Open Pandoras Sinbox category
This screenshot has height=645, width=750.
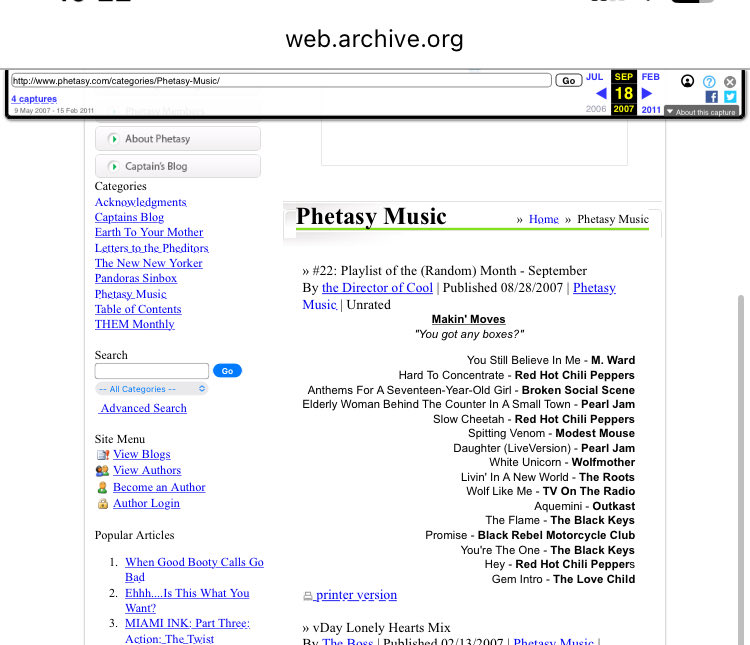pyautogui.click(x=136, y=278)
